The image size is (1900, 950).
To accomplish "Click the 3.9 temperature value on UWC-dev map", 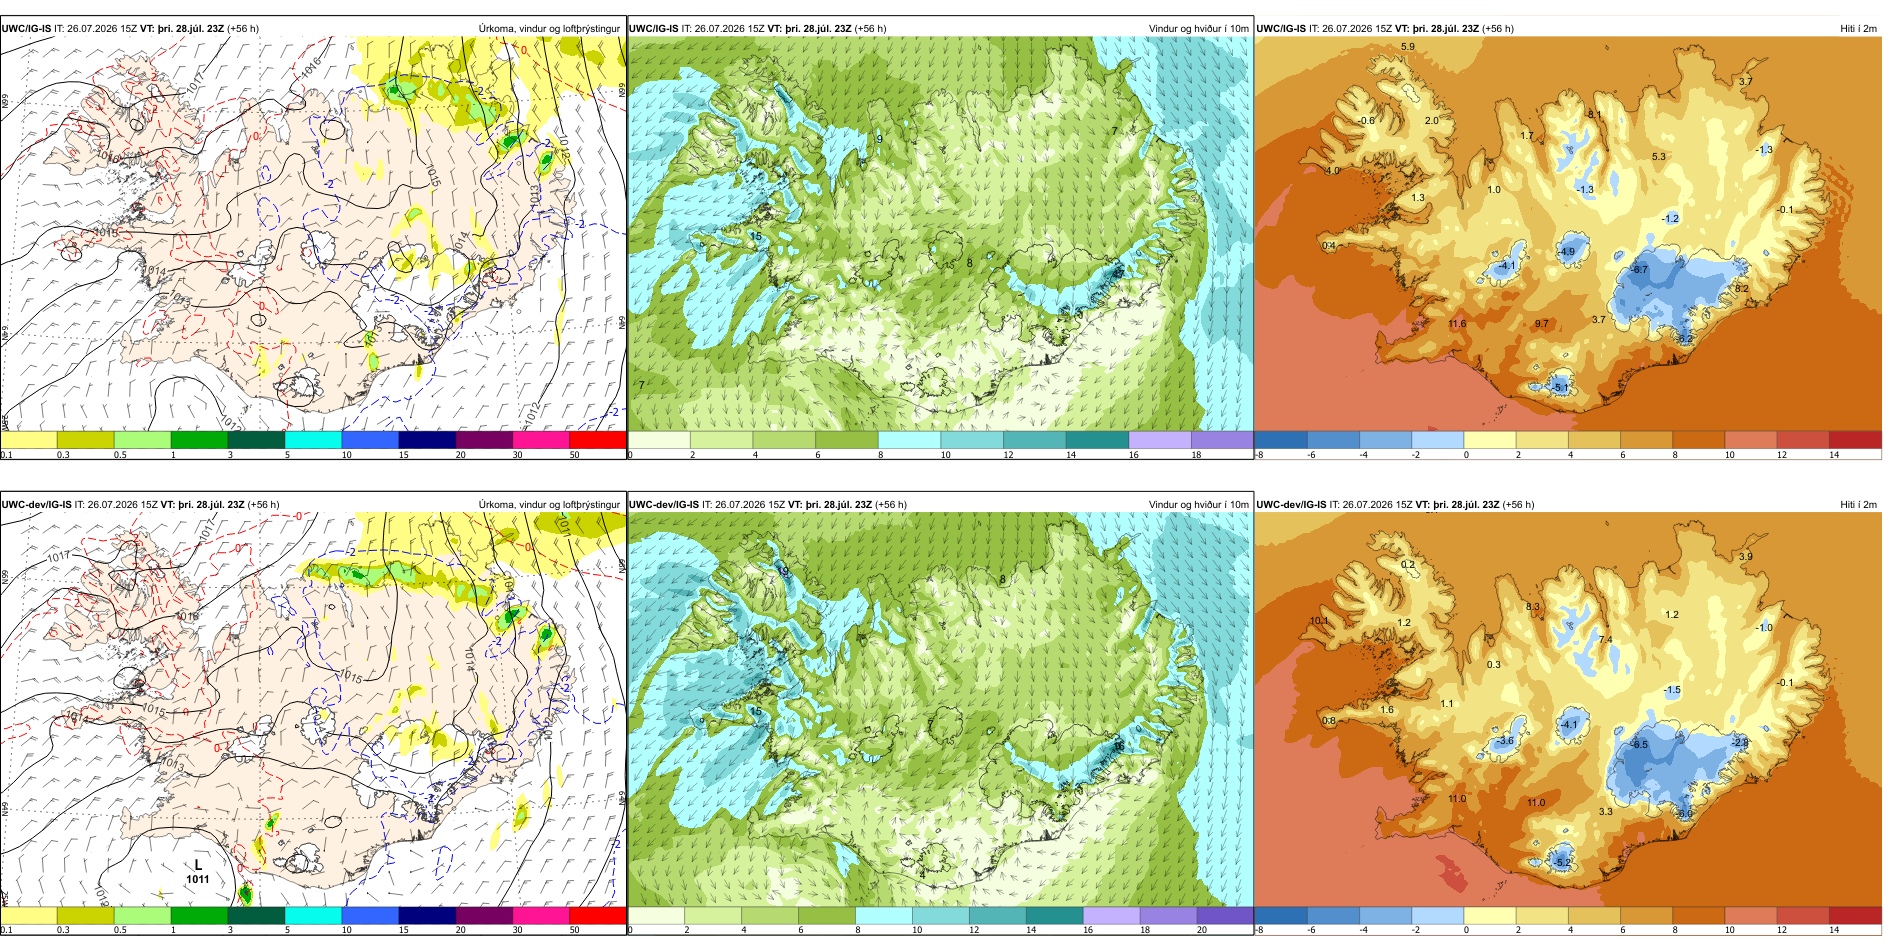I will pyautogui.click(x=1746, y=557).
